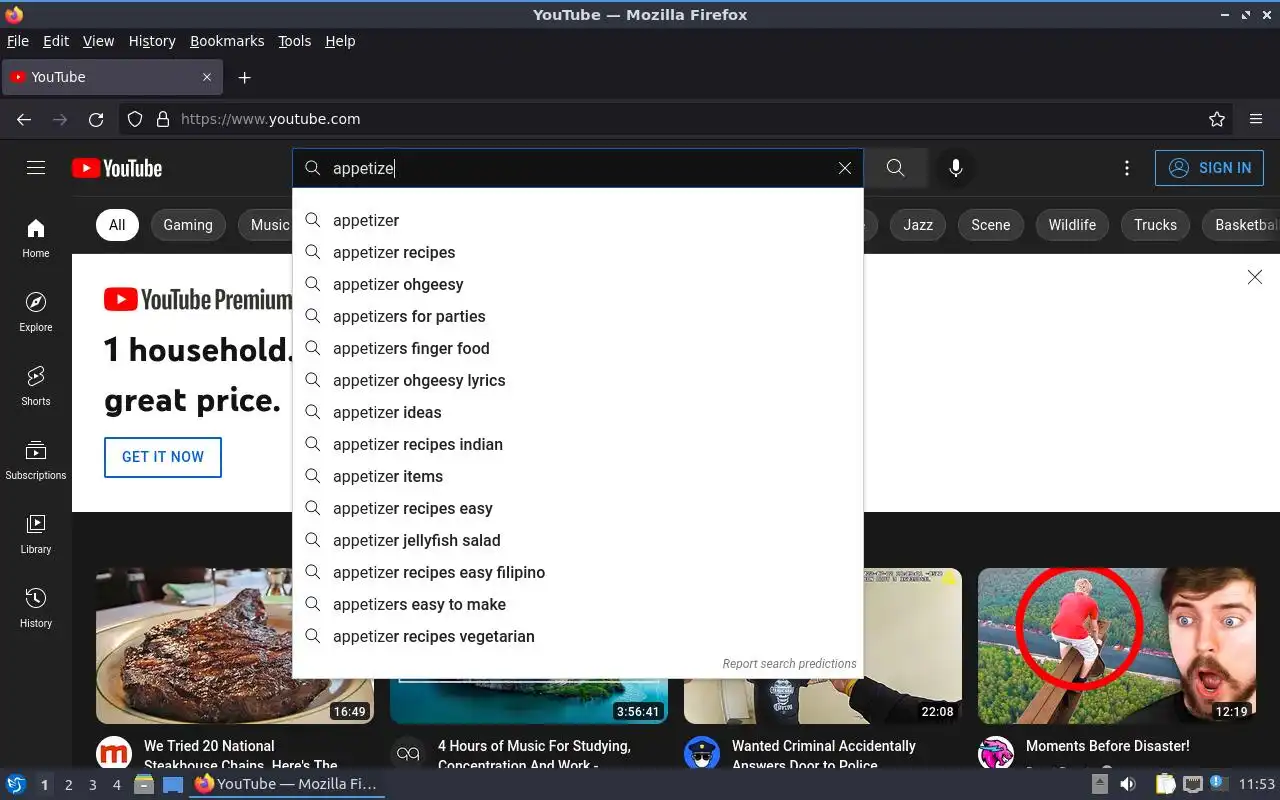Click GET IT NOW button
Screen dimensions: 1280x800
pyautogui.click(x=163, y=457)
